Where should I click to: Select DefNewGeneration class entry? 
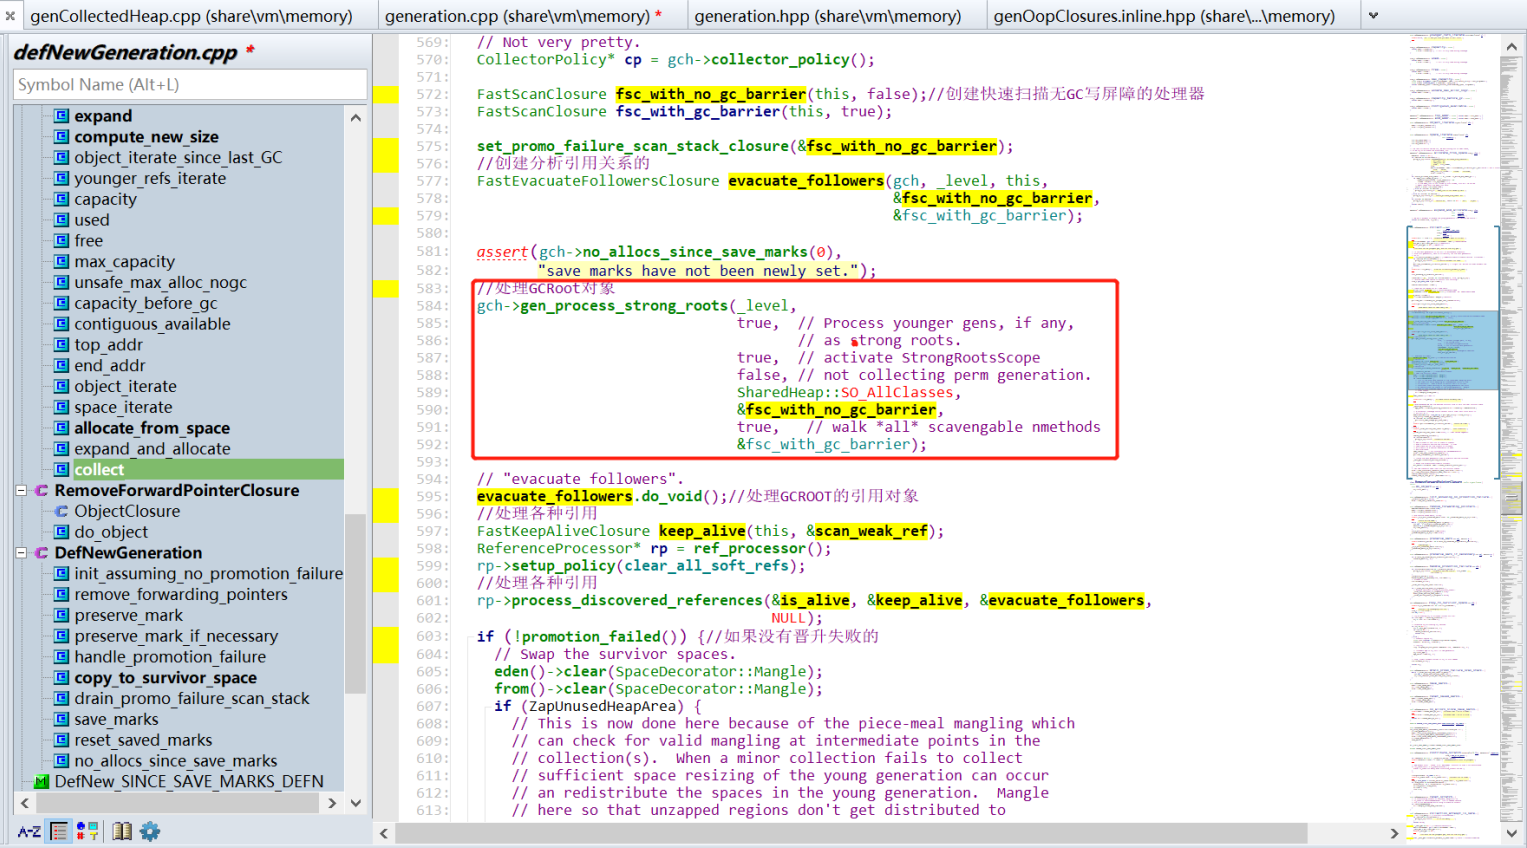[128, 553]
